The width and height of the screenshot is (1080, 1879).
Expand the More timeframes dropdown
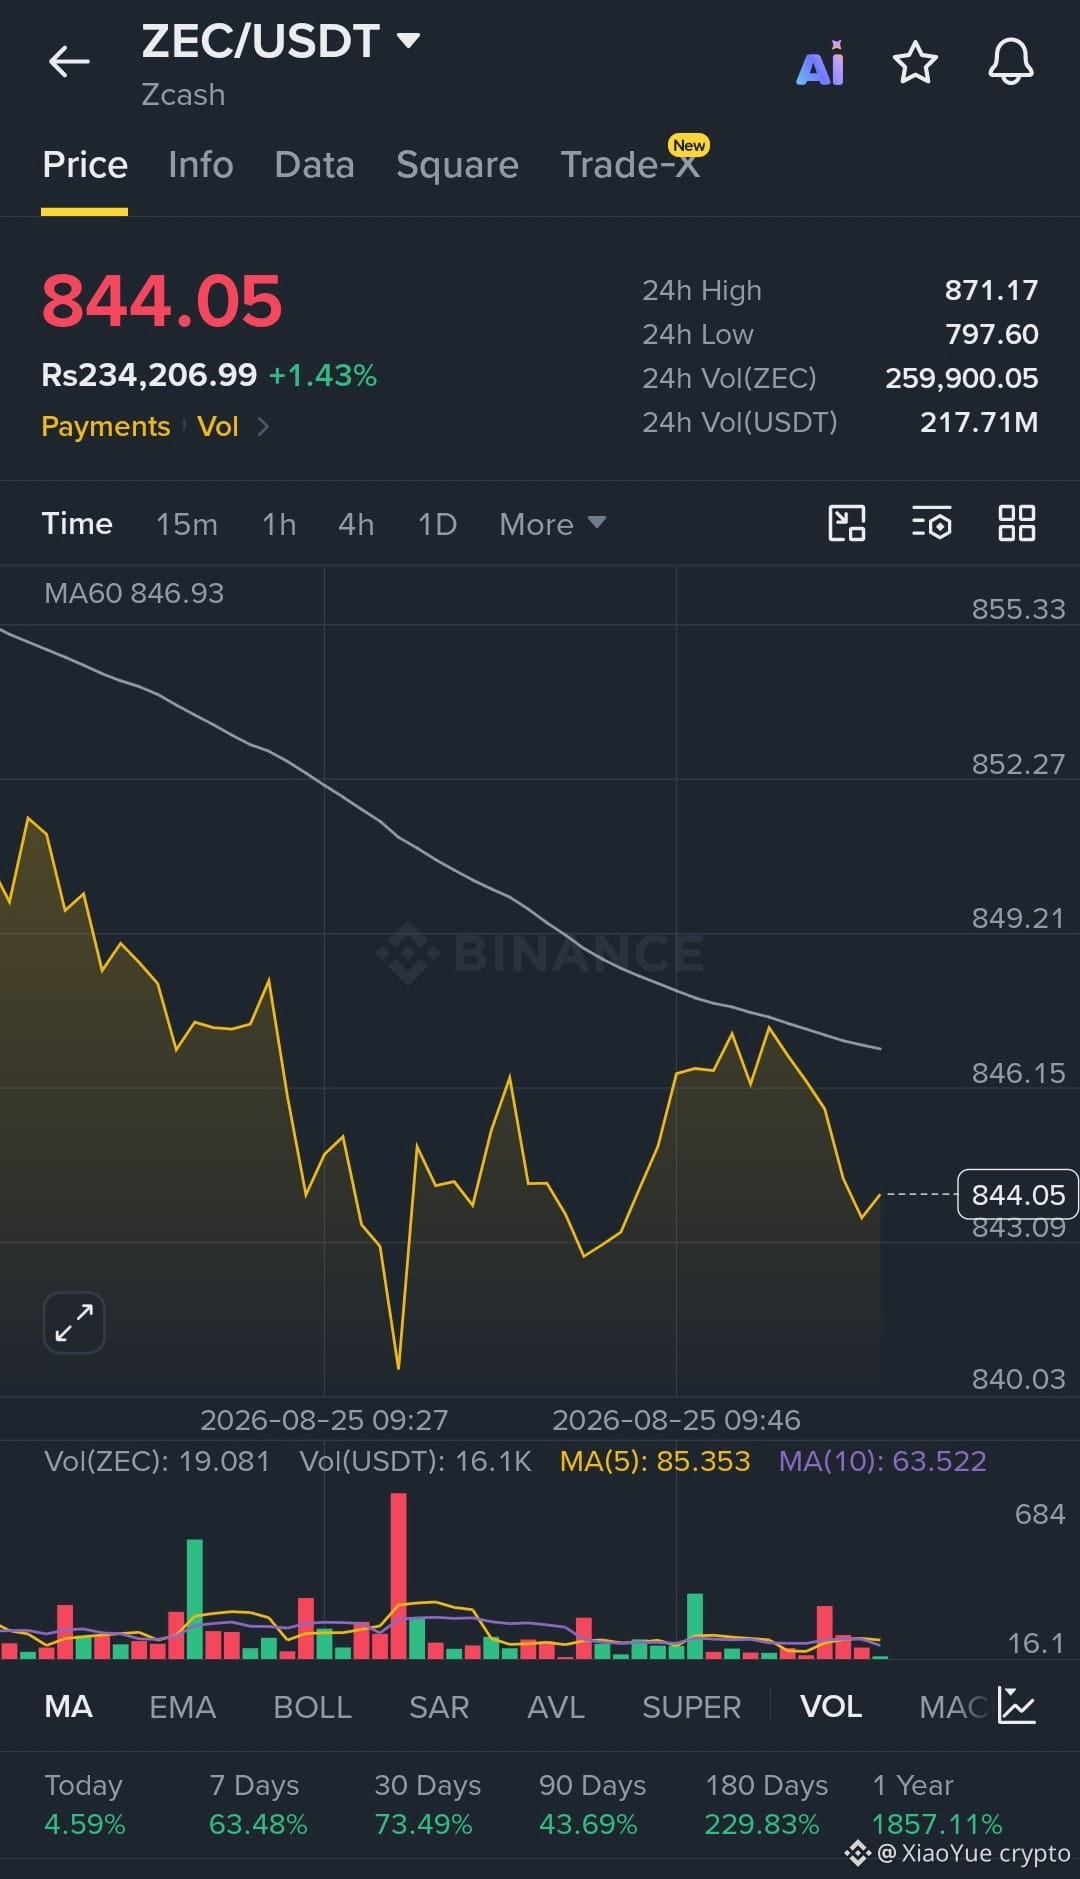coord(552,524)
